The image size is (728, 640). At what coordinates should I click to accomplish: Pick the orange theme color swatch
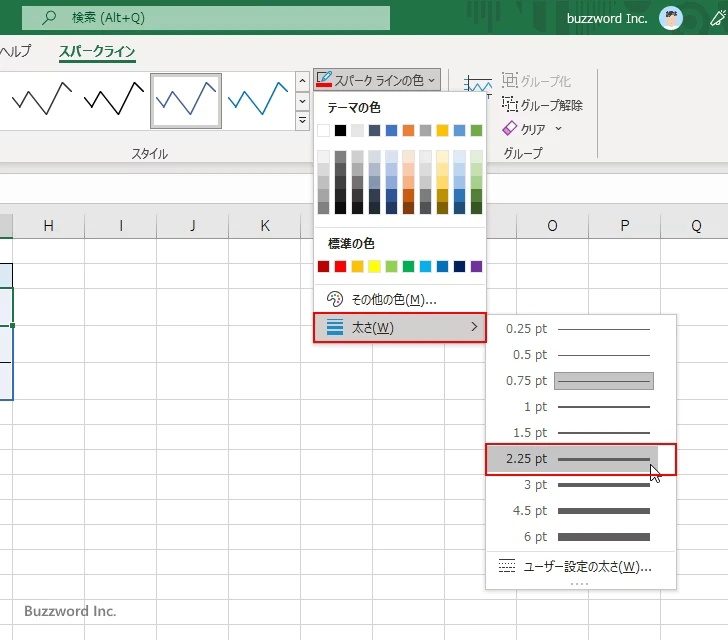click(408, 131)
